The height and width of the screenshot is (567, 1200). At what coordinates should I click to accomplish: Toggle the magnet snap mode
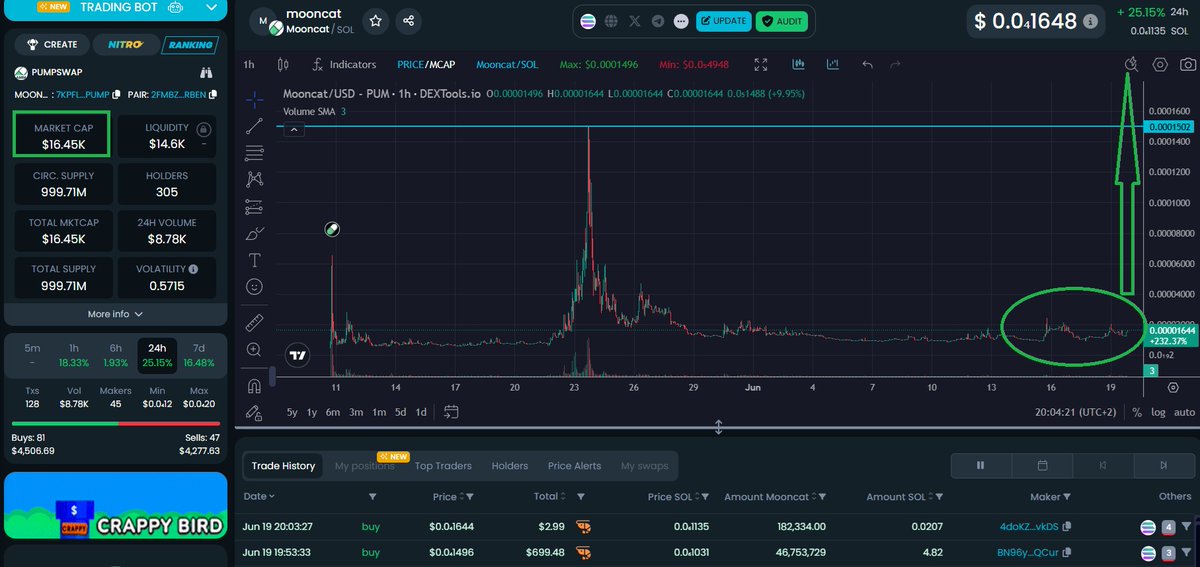coord(254,385)
